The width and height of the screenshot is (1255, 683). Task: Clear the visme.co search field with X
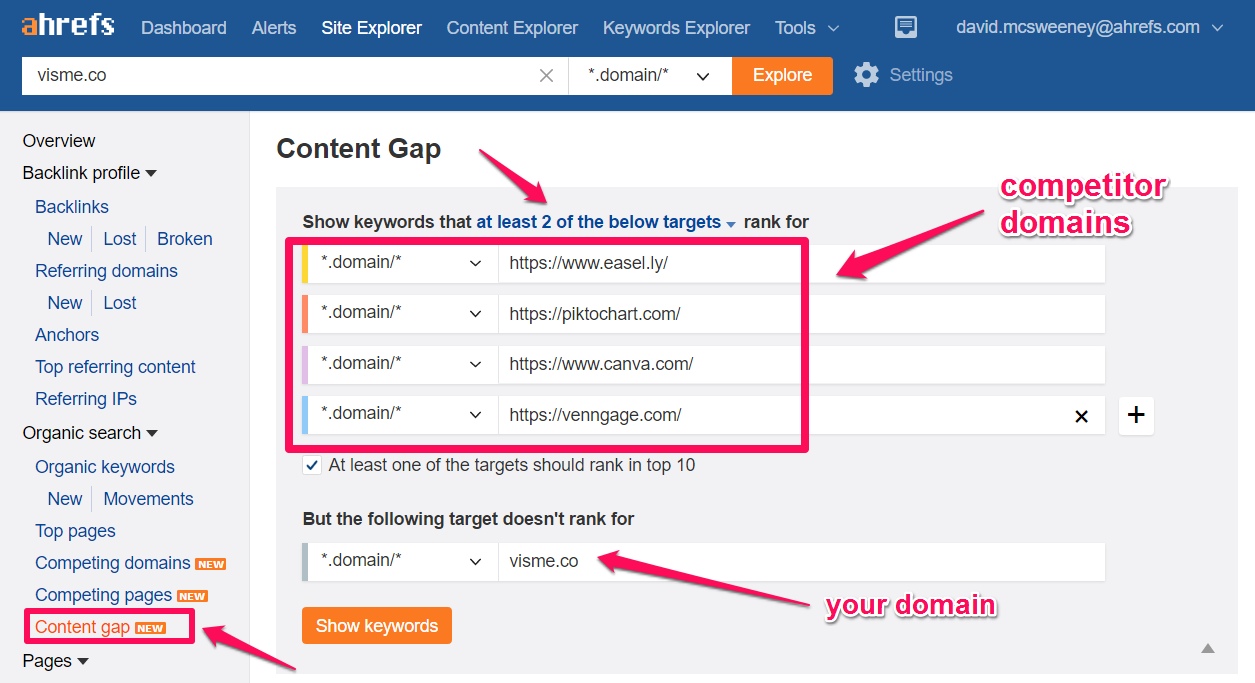coord(546,76)
